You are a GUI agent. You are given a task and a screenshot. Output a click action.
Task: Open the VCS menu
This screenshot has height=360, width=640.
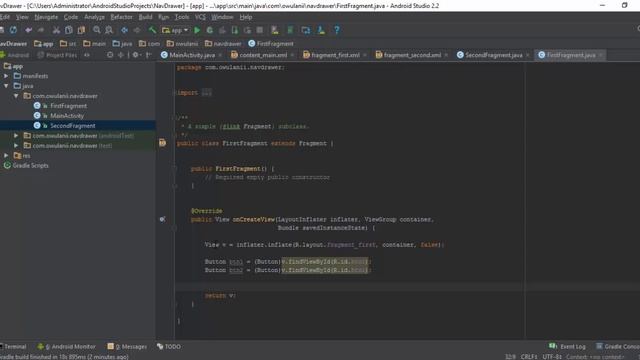200,17
